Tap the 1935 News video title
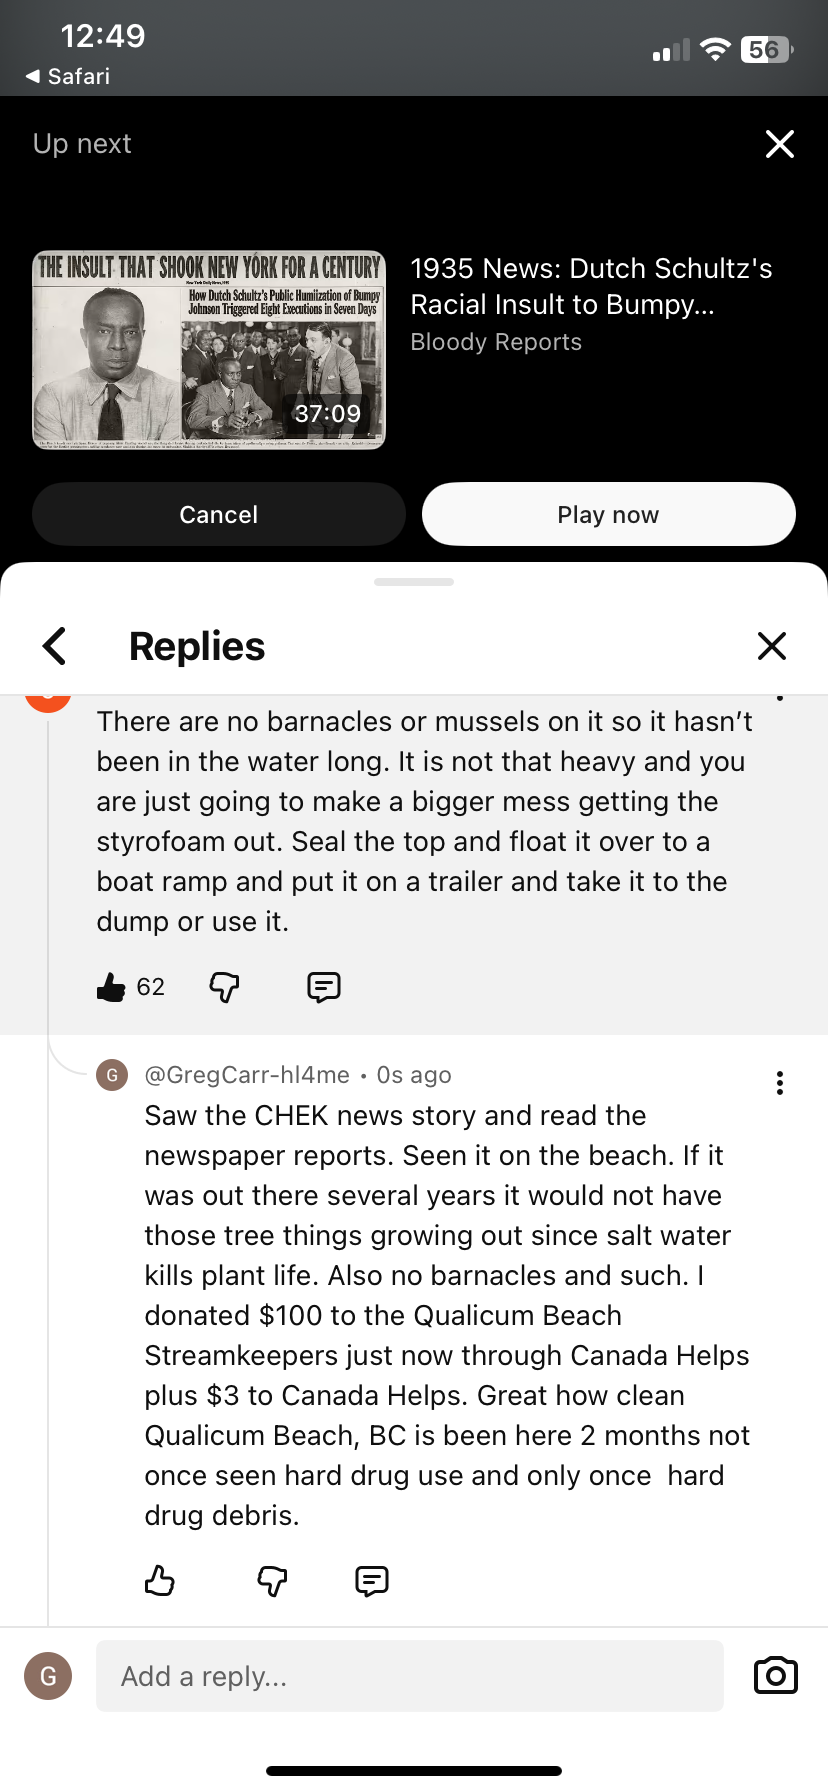The height and width of the screenshot is (1792, 828). [591, 286]
